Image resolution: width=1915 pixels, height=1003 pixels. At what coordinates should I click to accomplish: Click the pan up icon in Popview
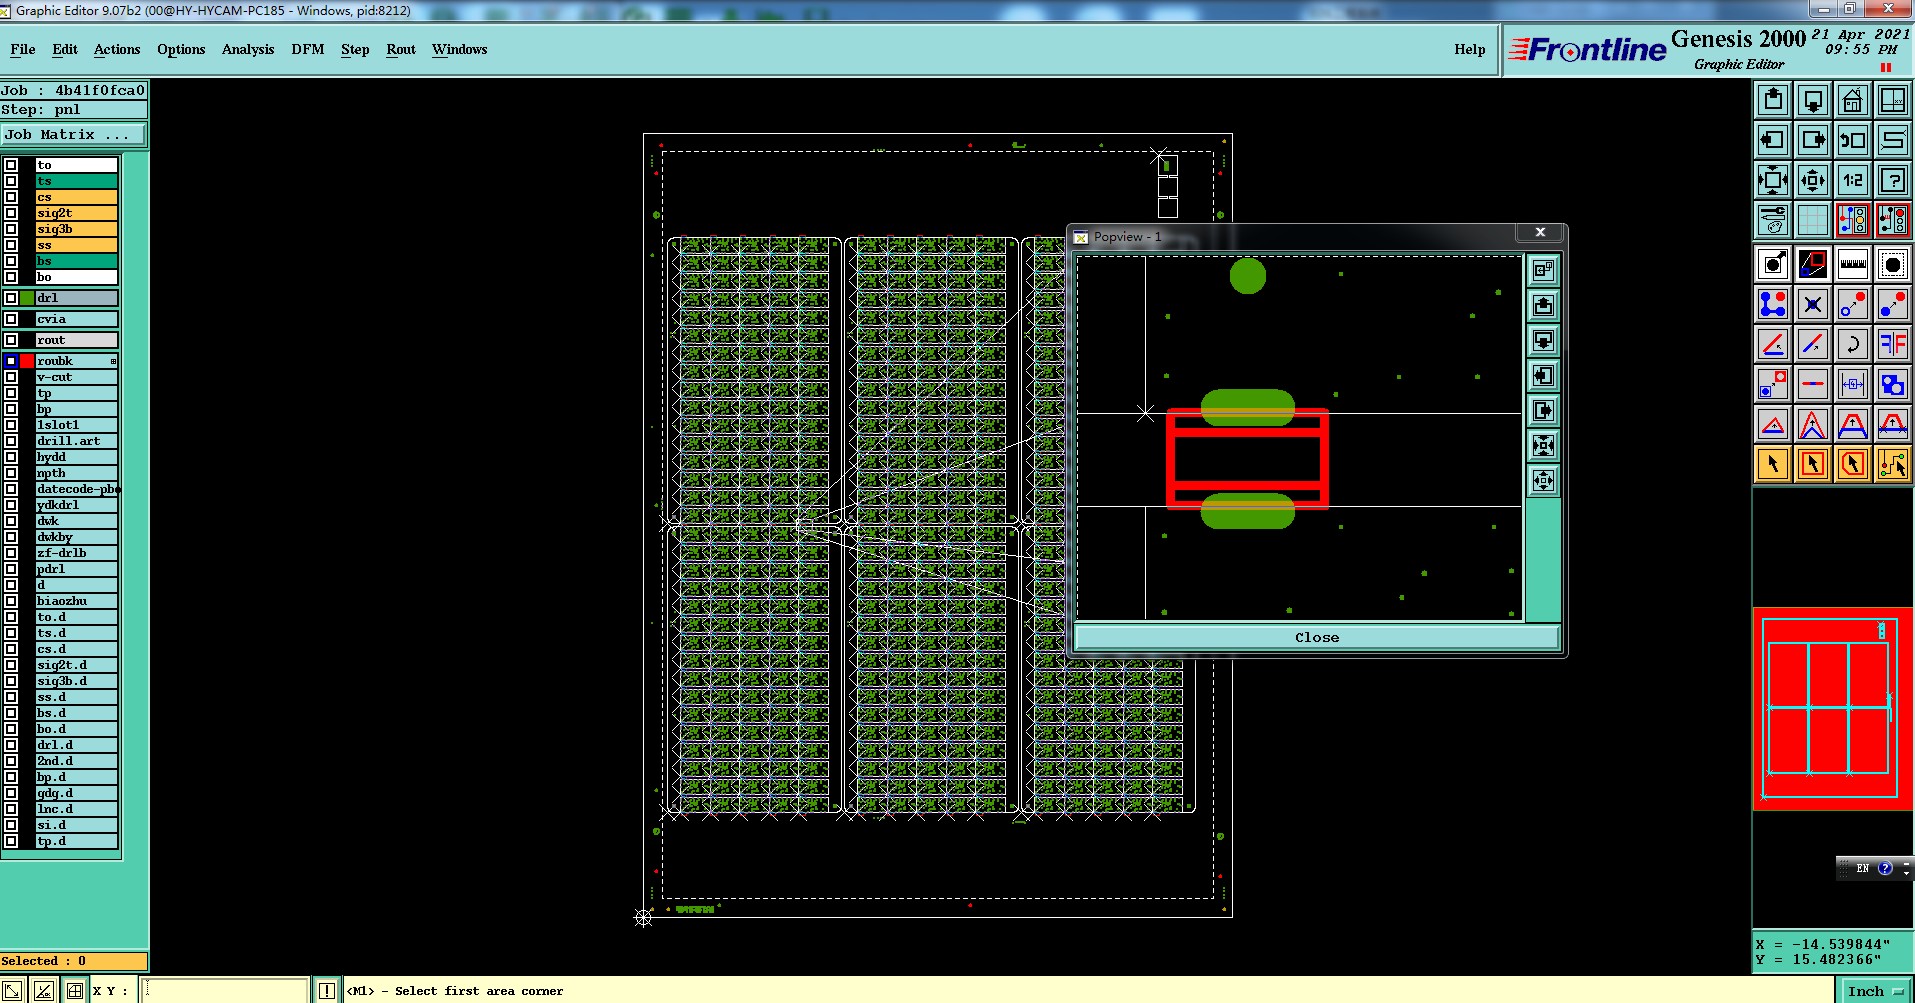(x=1543, y=305)
